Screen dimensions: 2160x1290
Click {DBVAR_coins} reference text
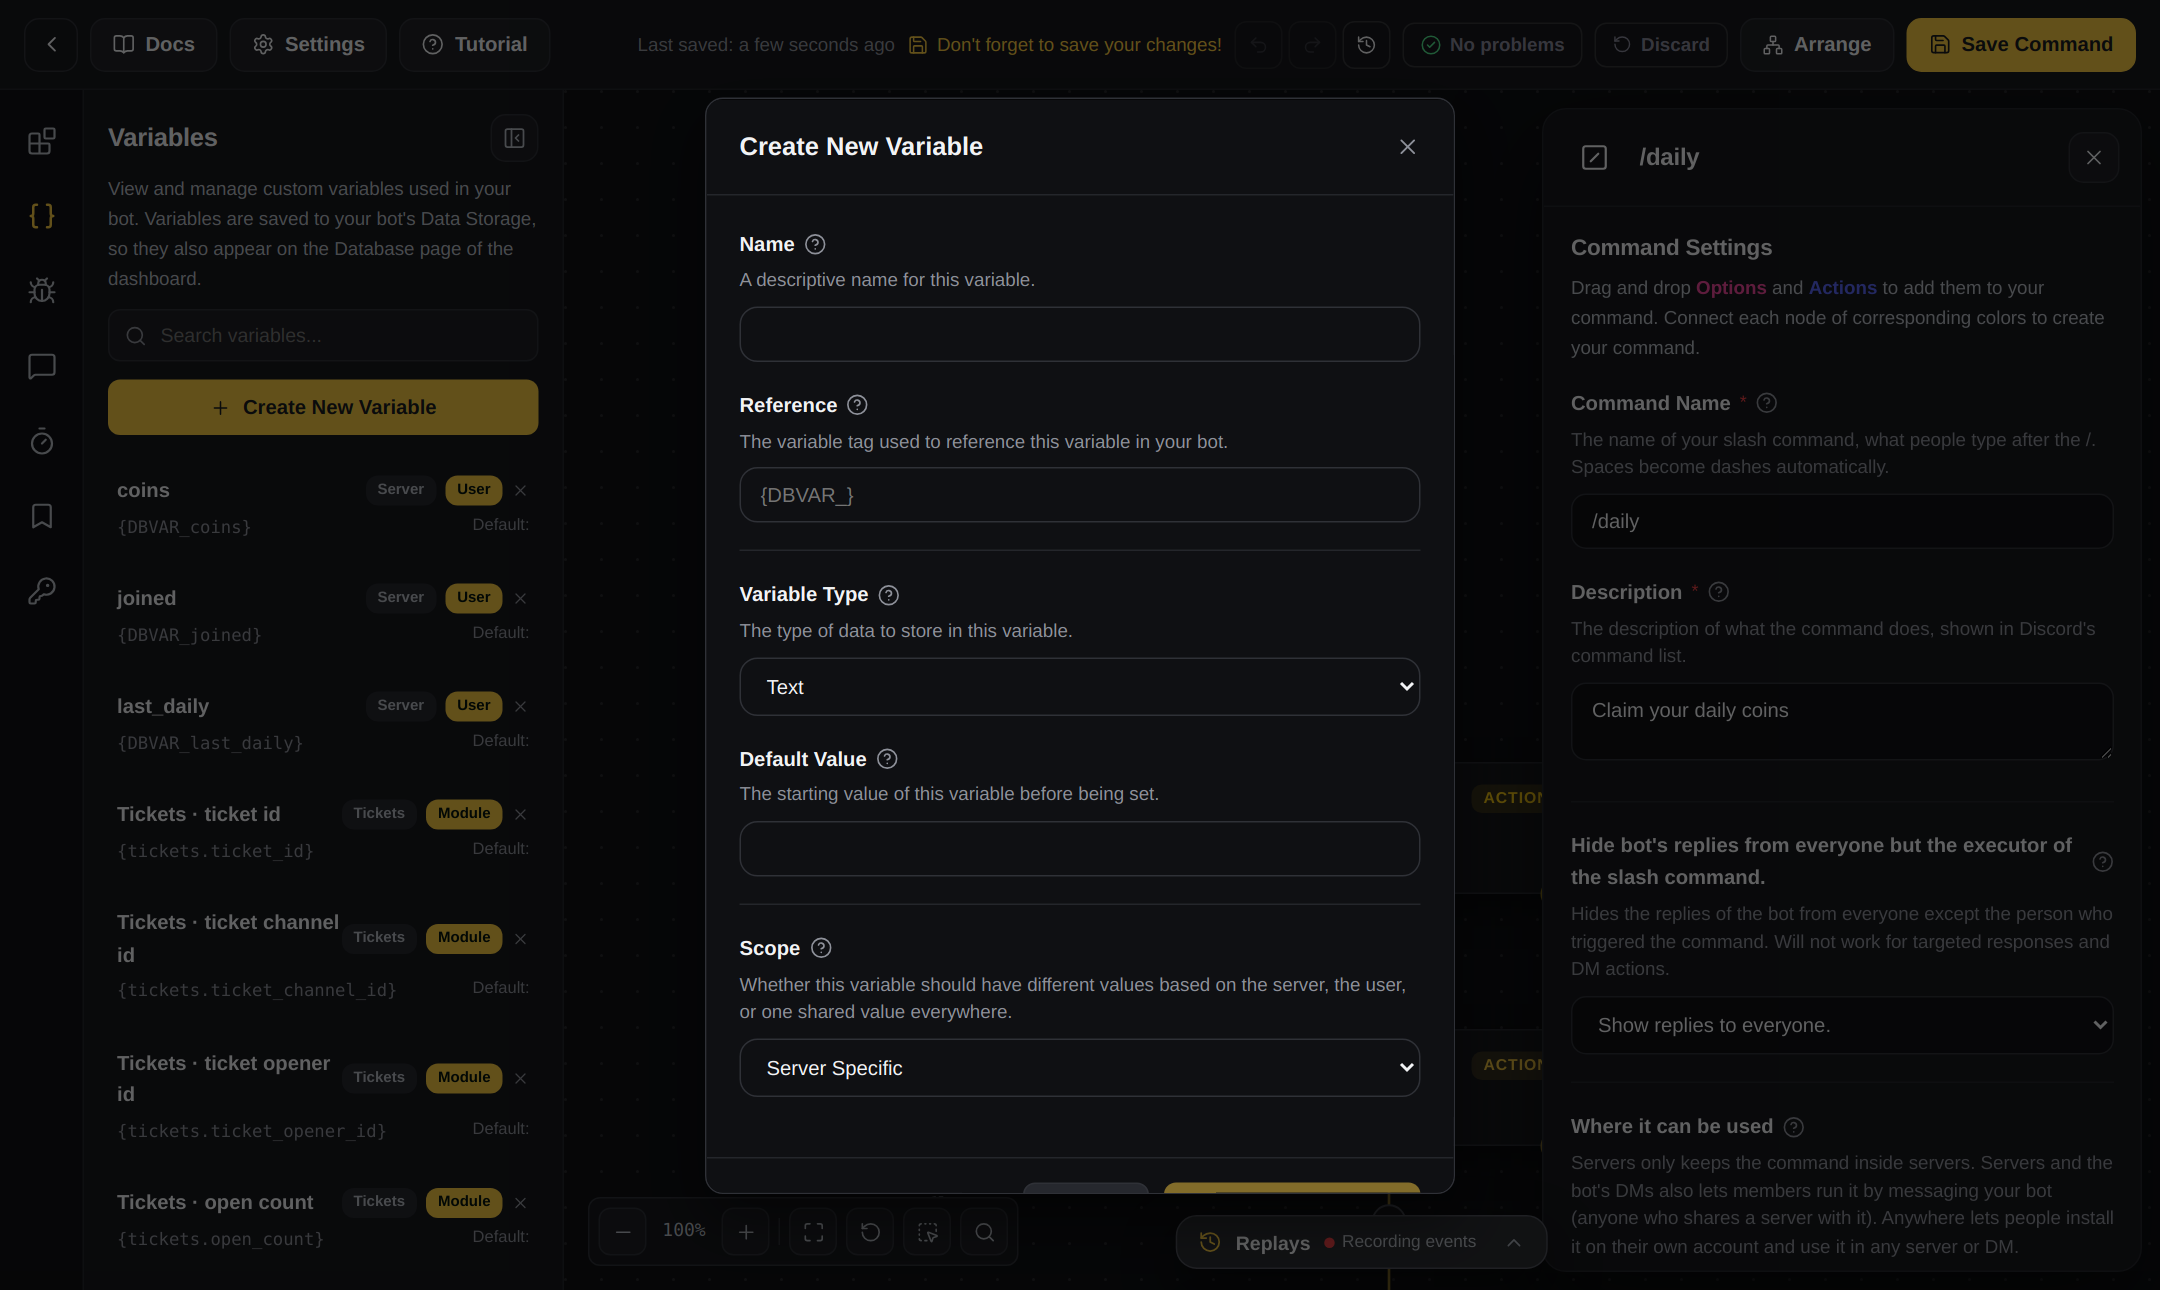[184, 527]
